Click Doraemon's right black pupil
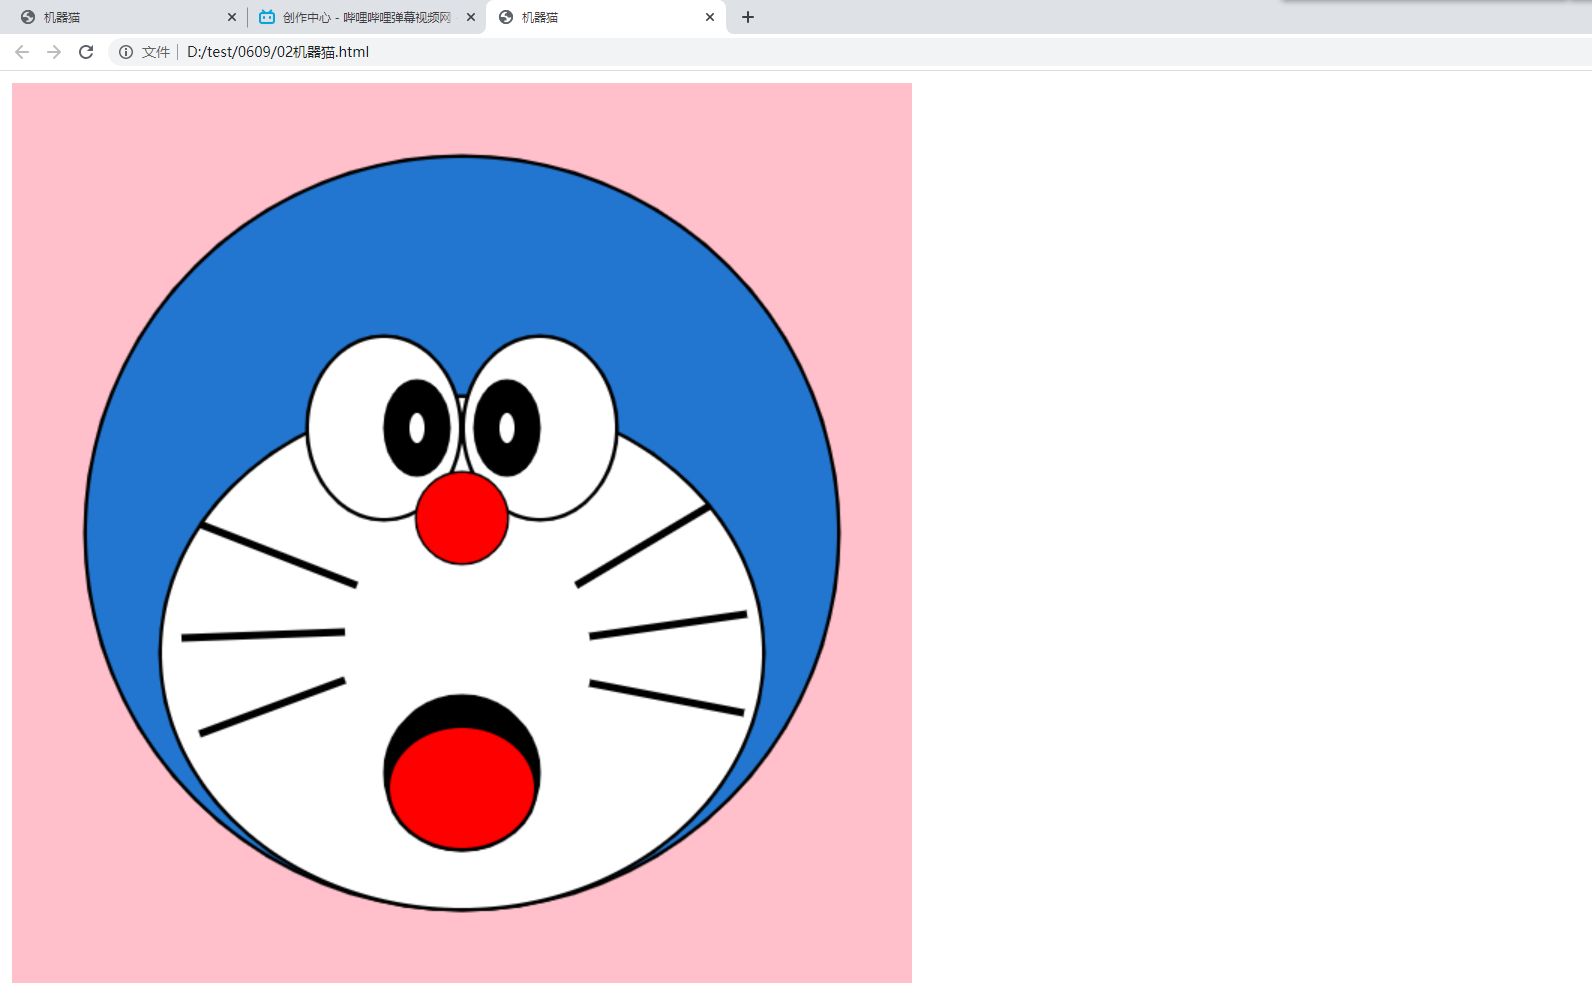Image resolution: width=1592 pixels, height=995 pixels. coord(507,428)
